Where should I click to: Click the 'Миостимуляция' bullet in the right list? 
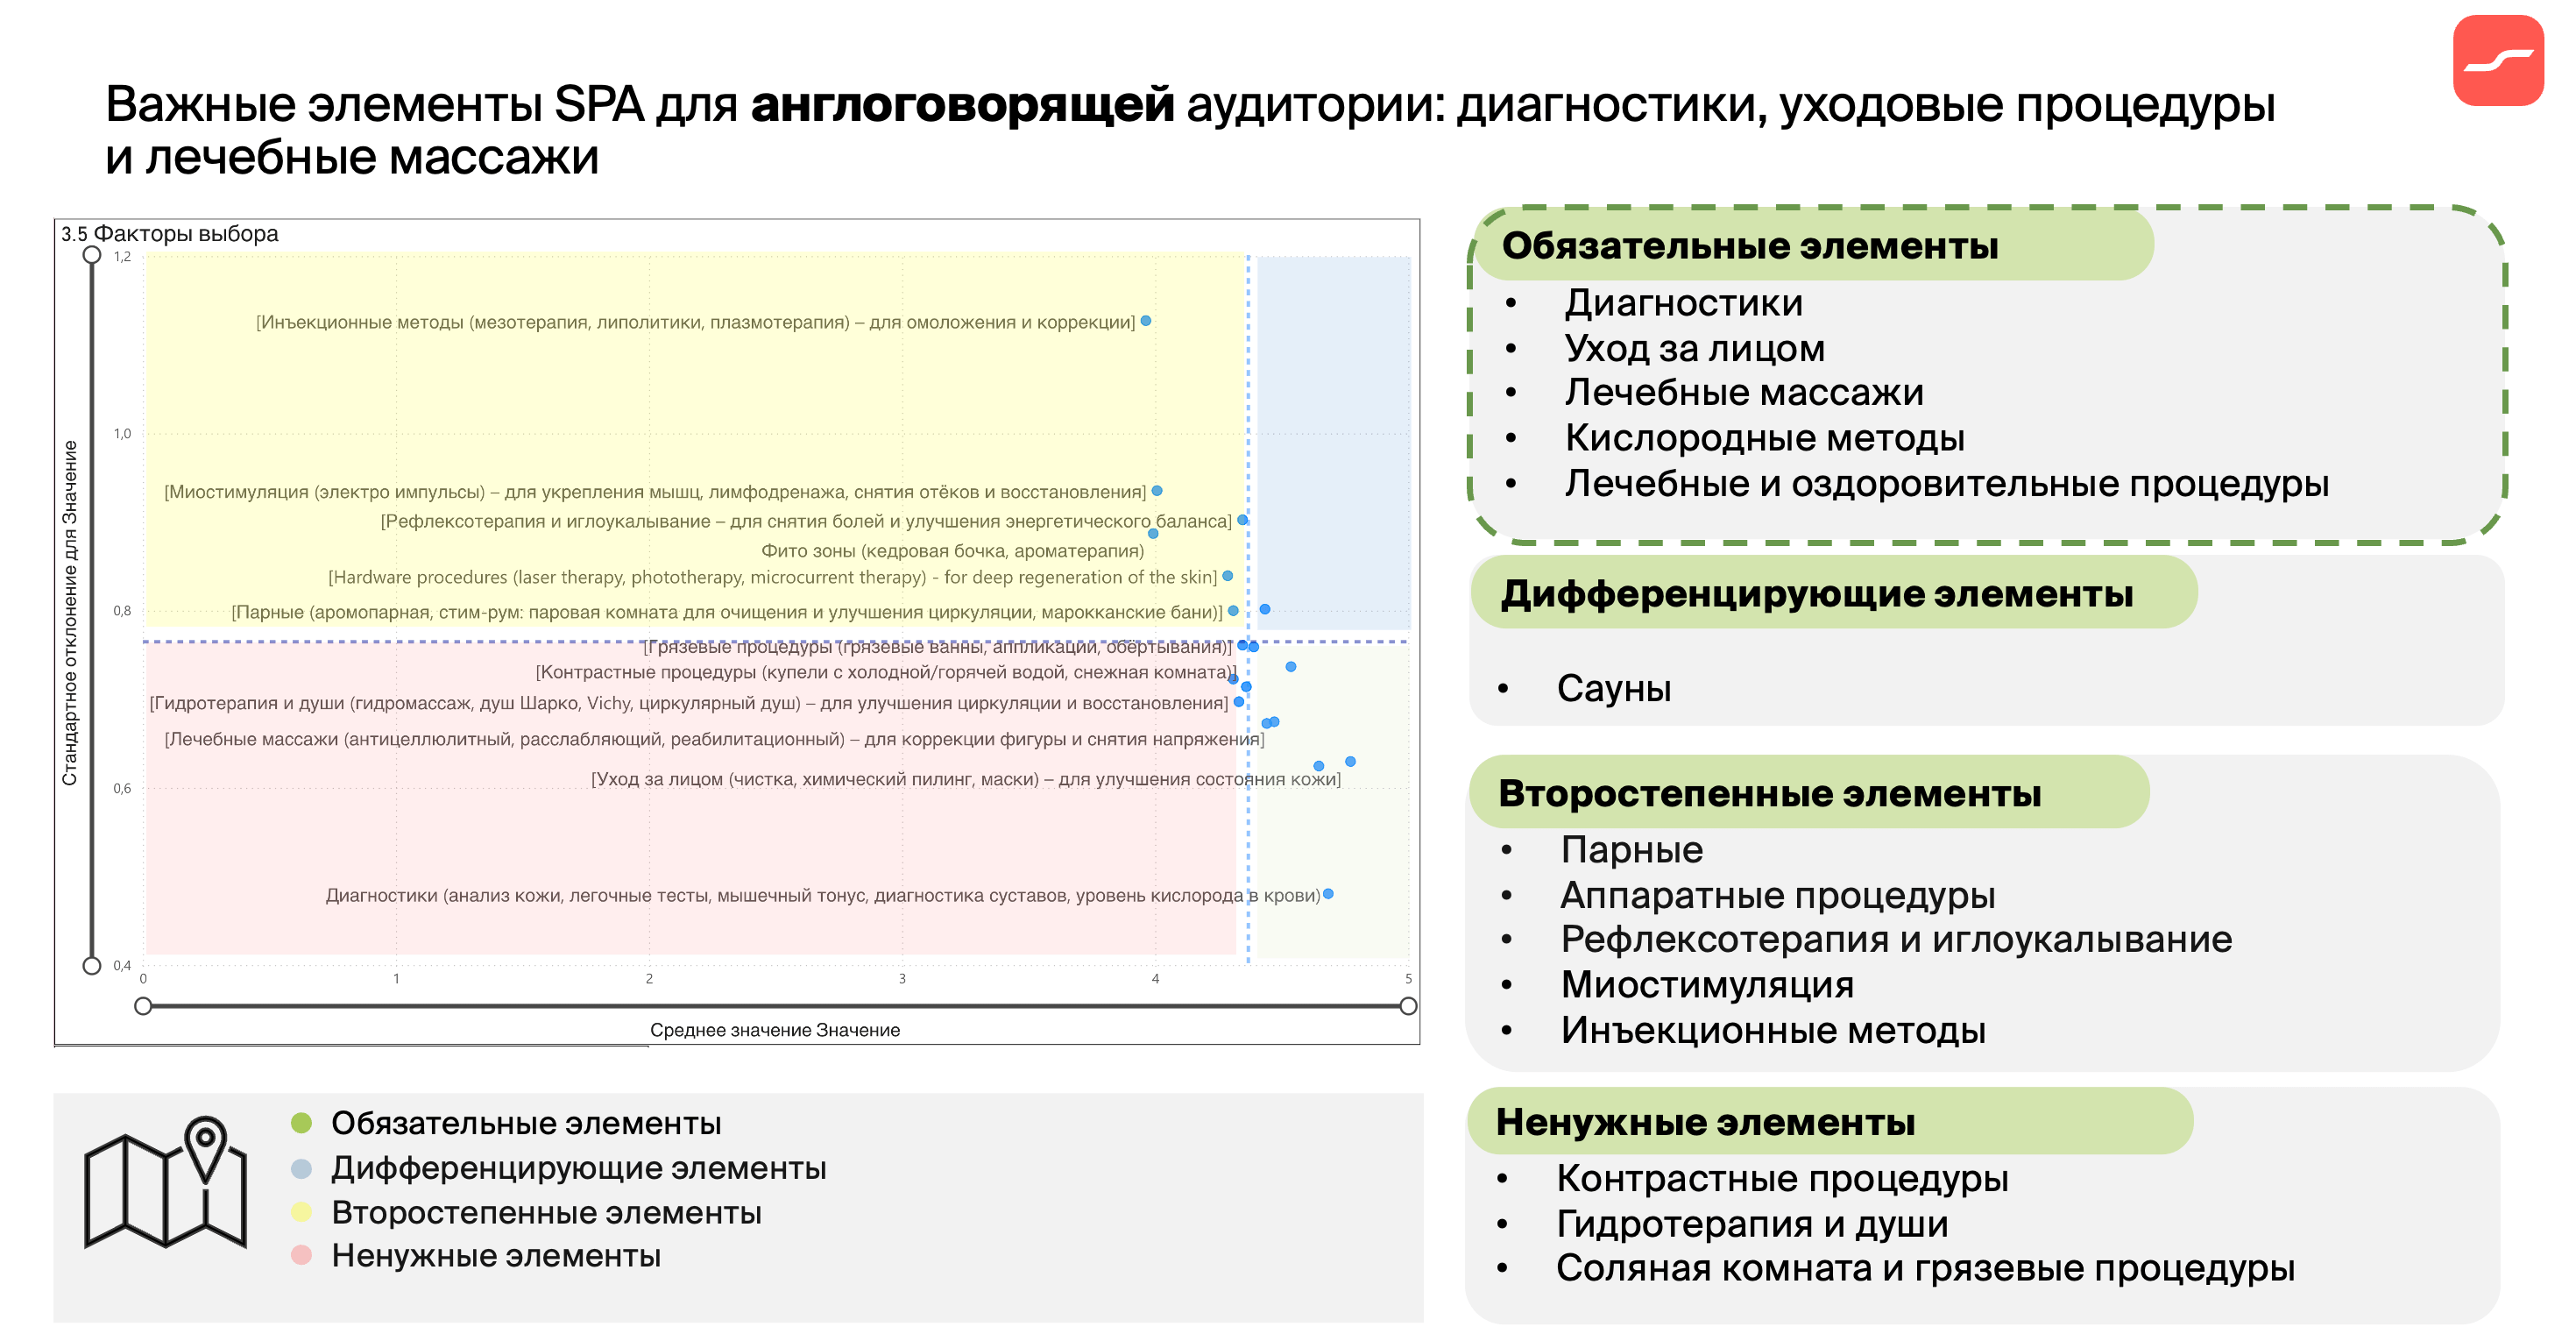pyautogui.click(x=1707, y=985)
